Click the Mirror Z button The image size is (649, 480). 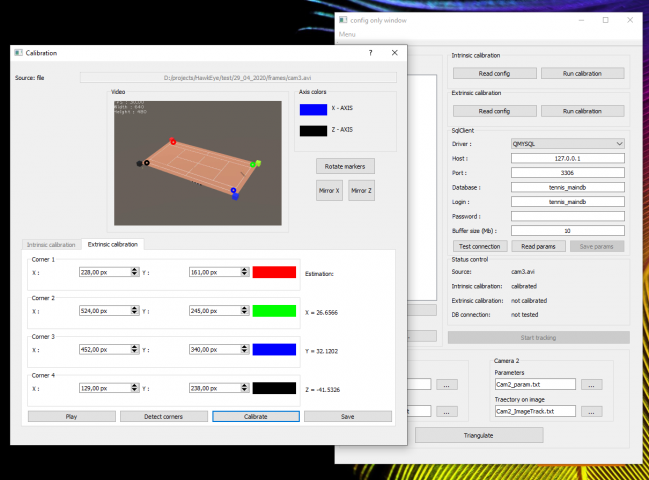[361, 190]
